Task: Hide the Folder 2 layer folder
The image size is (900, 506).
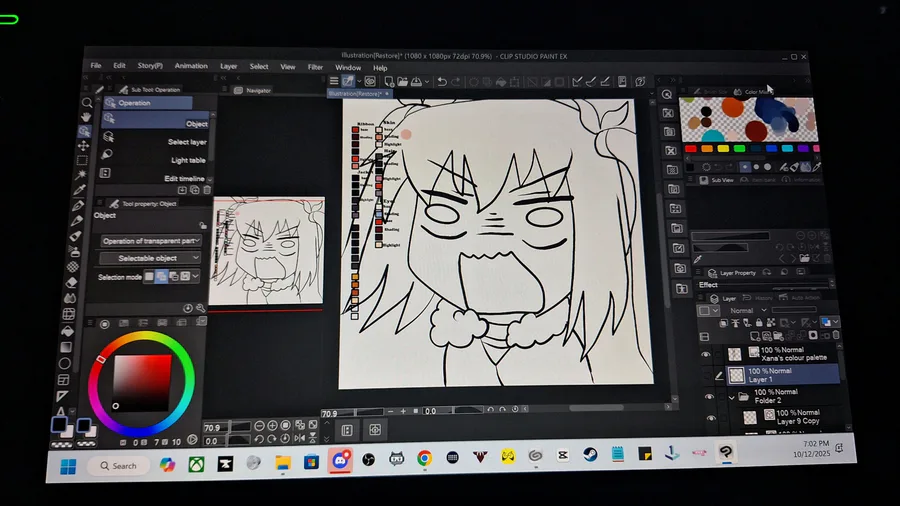Action: (x=709, y=396)
